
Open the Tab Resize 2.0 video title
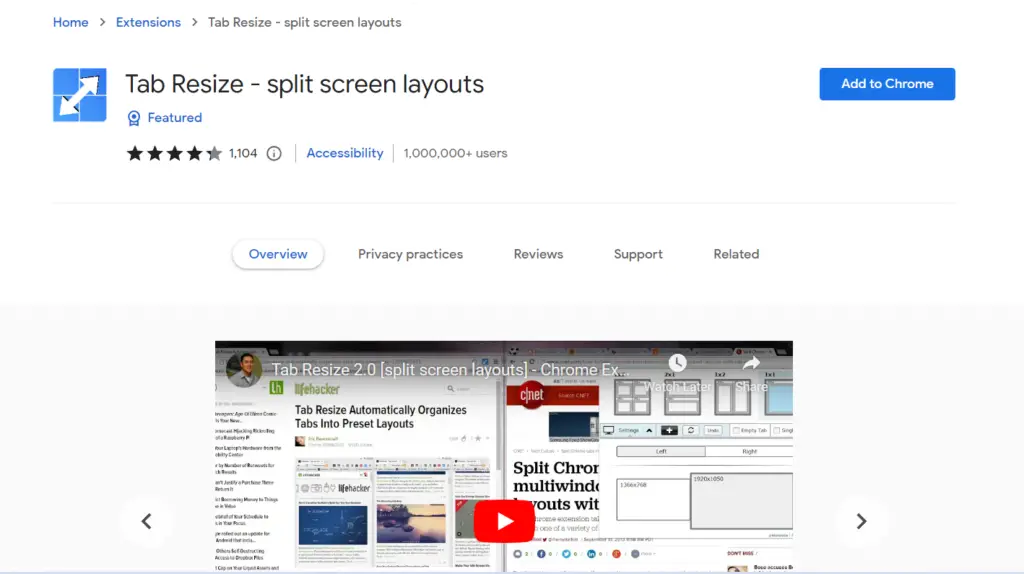point(451,370)
